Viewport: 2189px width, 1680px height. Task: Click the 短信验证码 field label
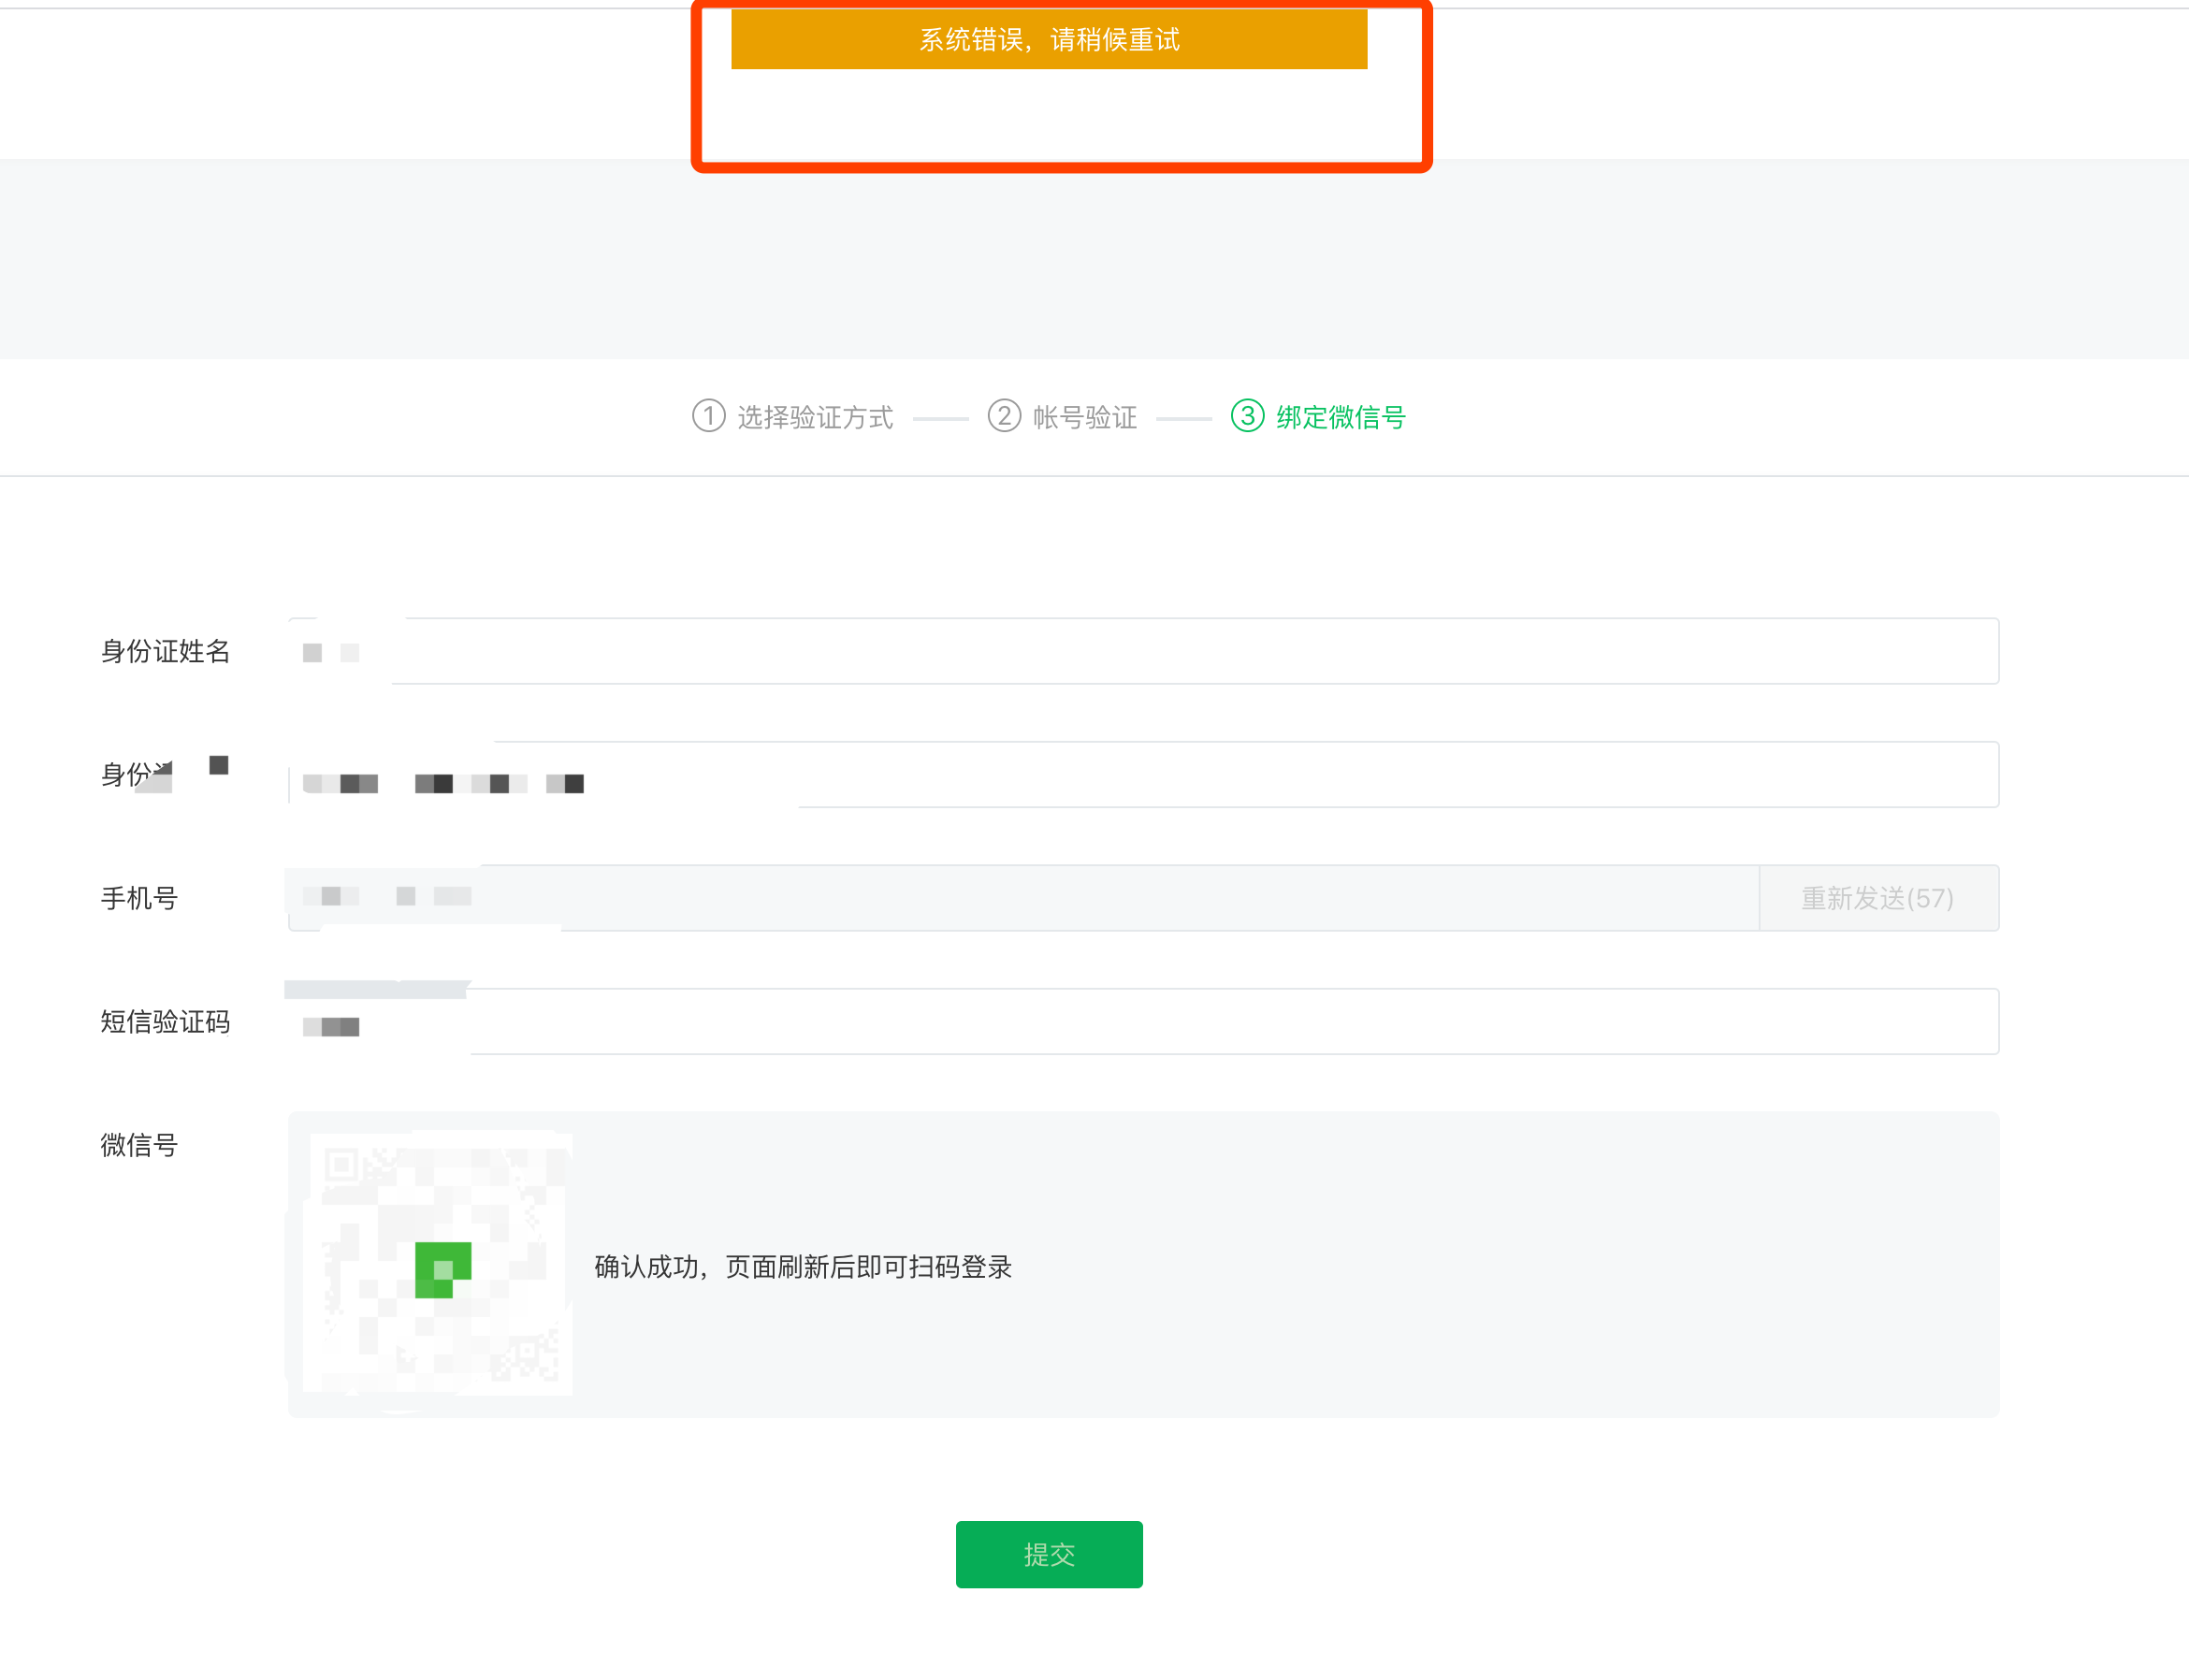166,1022
